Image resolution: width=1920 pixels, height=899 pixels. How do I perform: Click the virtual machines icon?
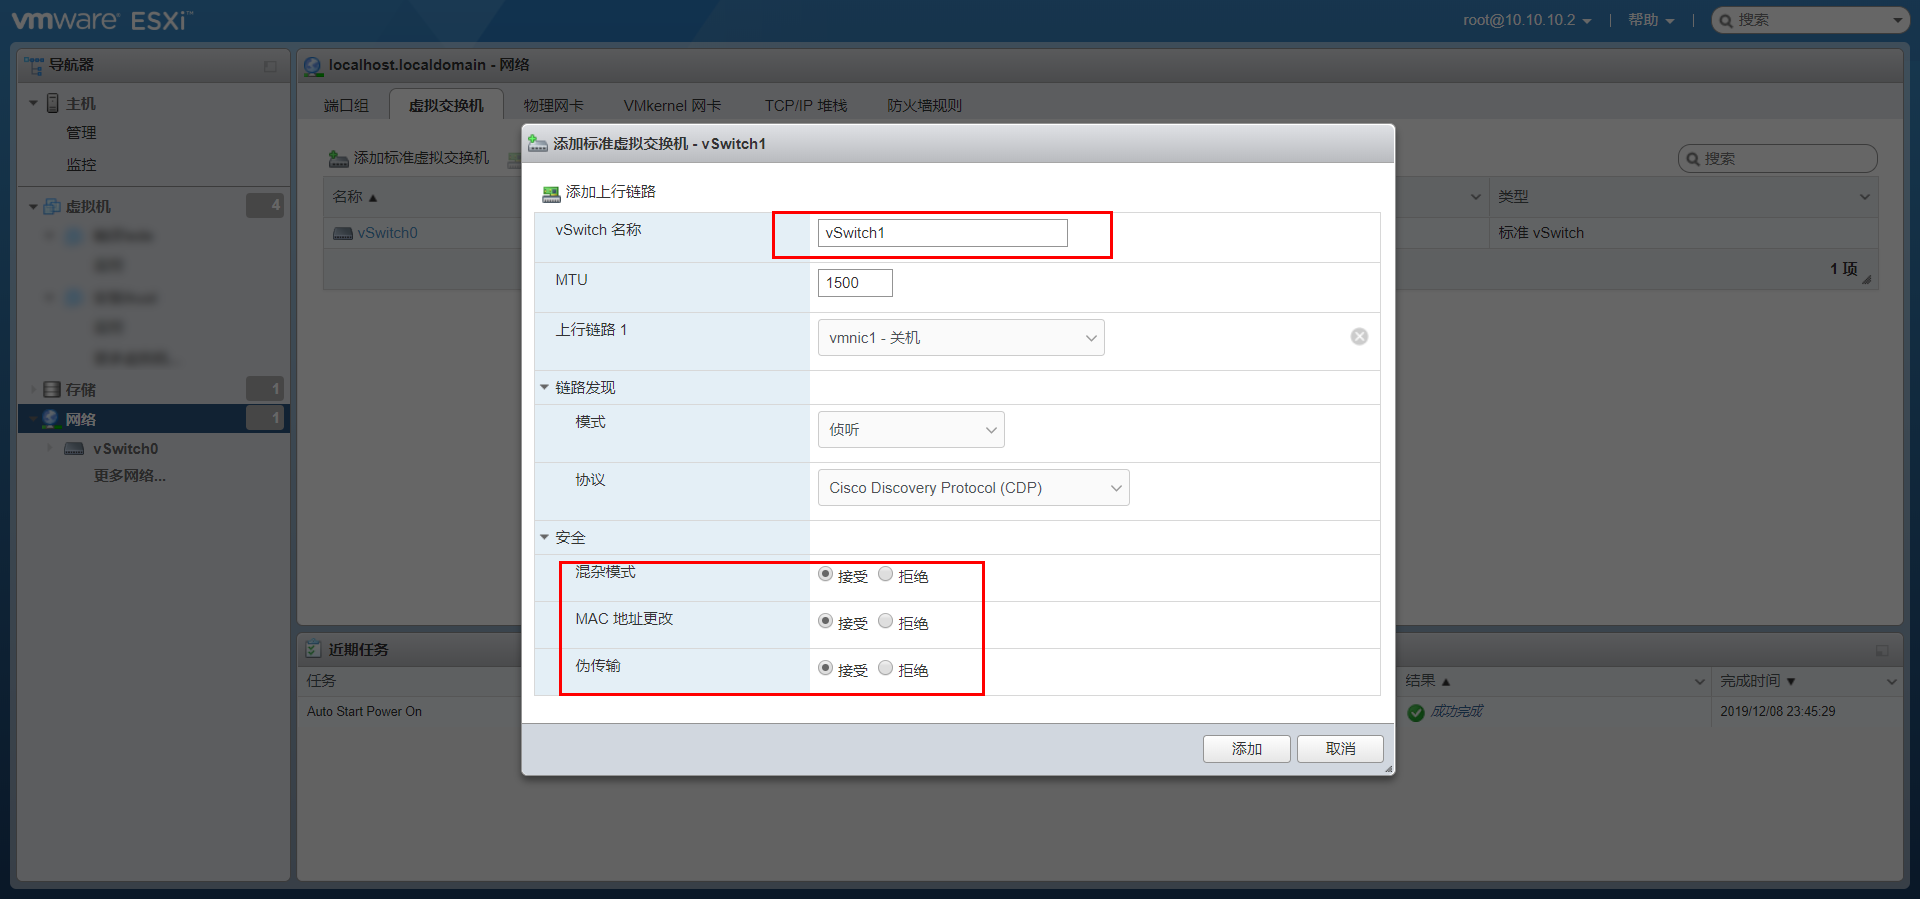[52, 206]
